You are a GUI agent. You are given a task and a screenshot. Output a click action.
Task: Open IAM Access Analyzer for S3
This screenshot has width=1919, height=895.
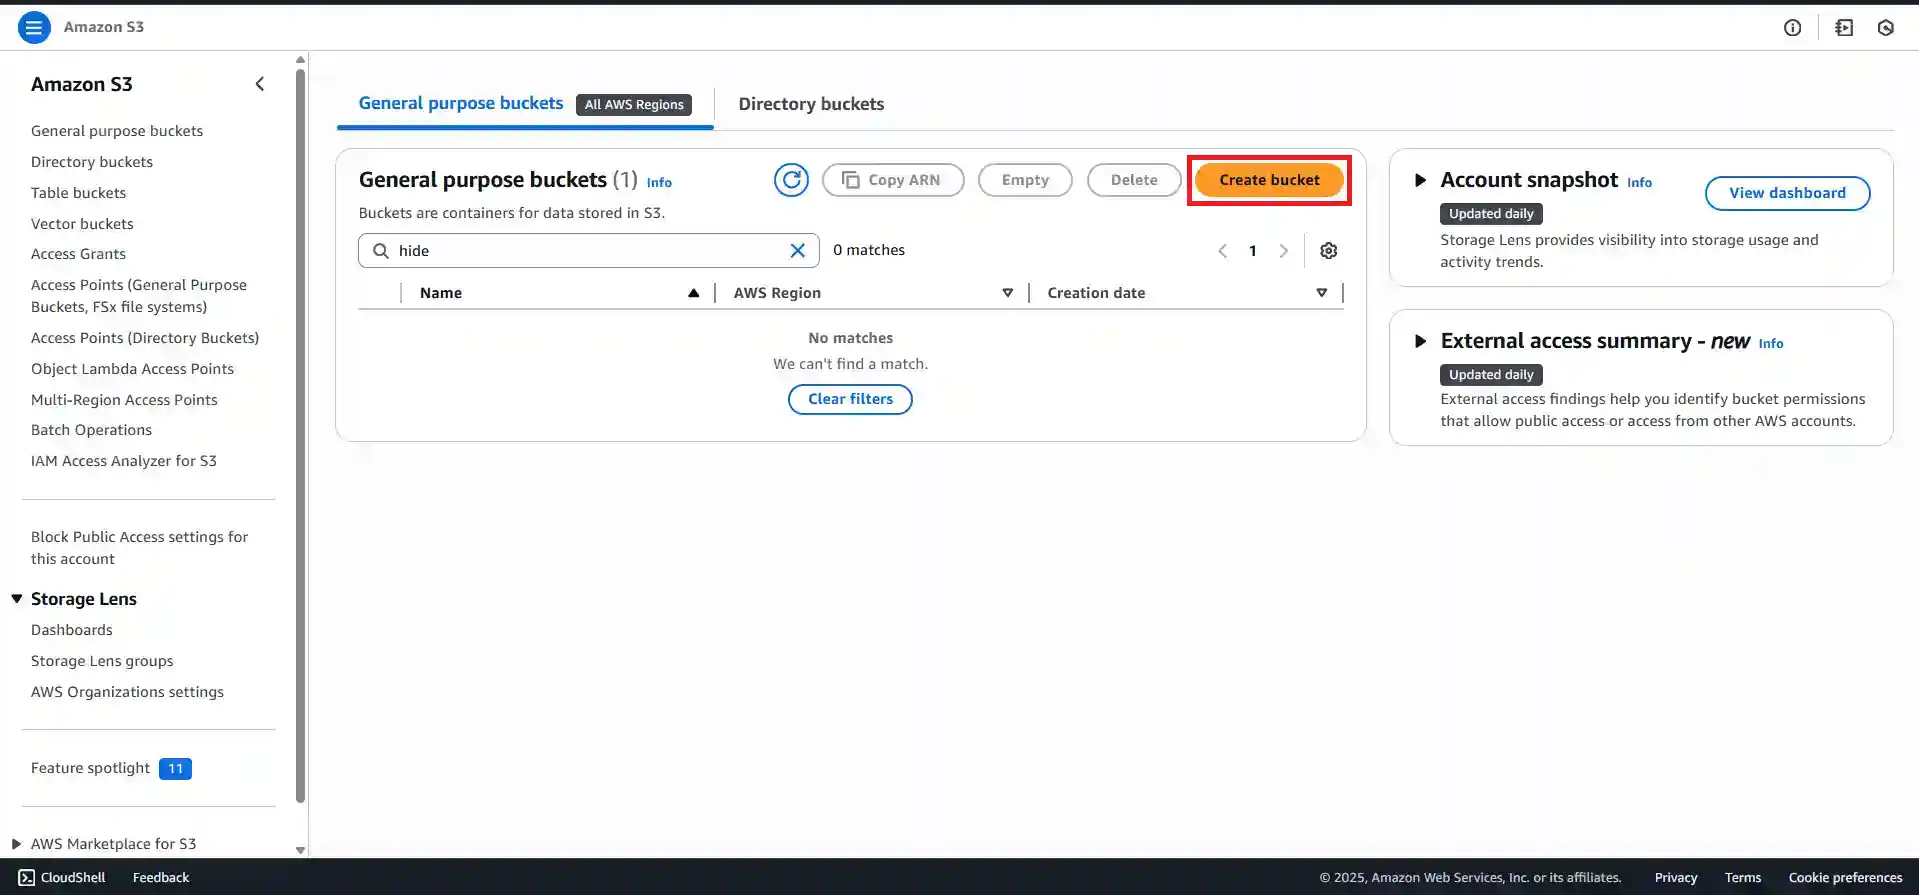[x=124, y=461]
